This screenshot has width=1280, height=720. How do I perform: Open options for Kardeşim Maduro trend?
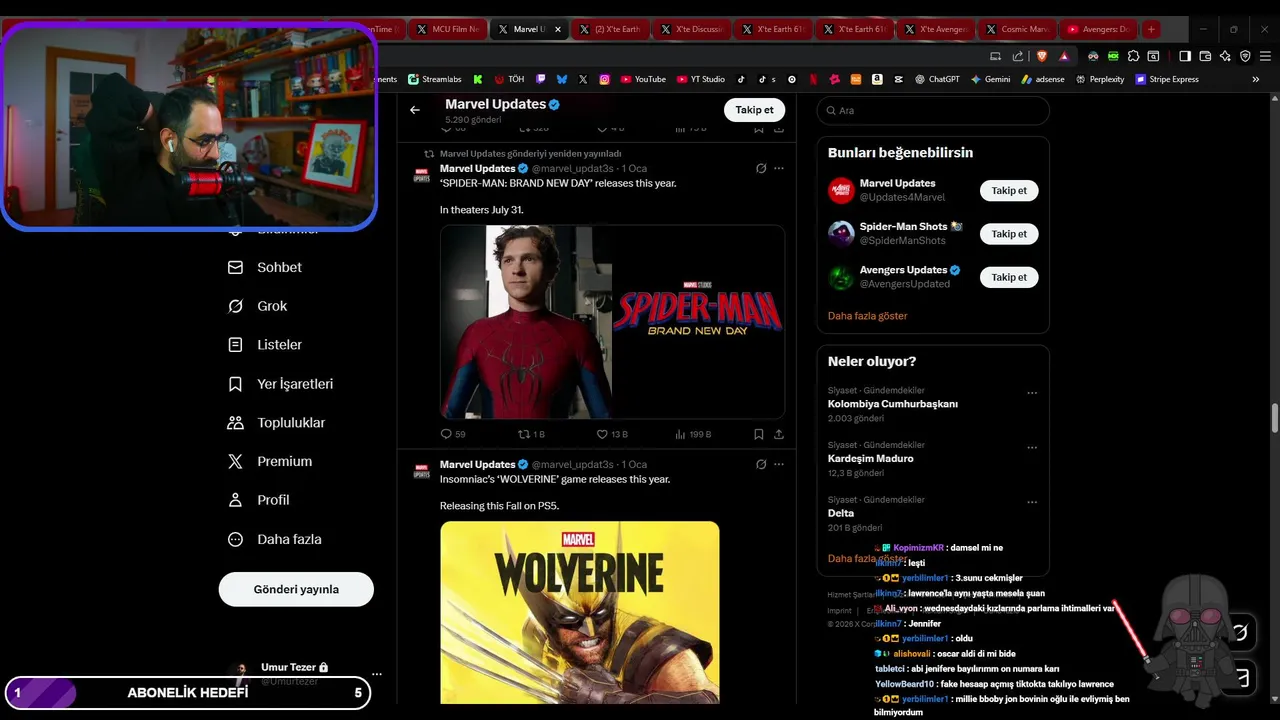[x=1032, y=448]
